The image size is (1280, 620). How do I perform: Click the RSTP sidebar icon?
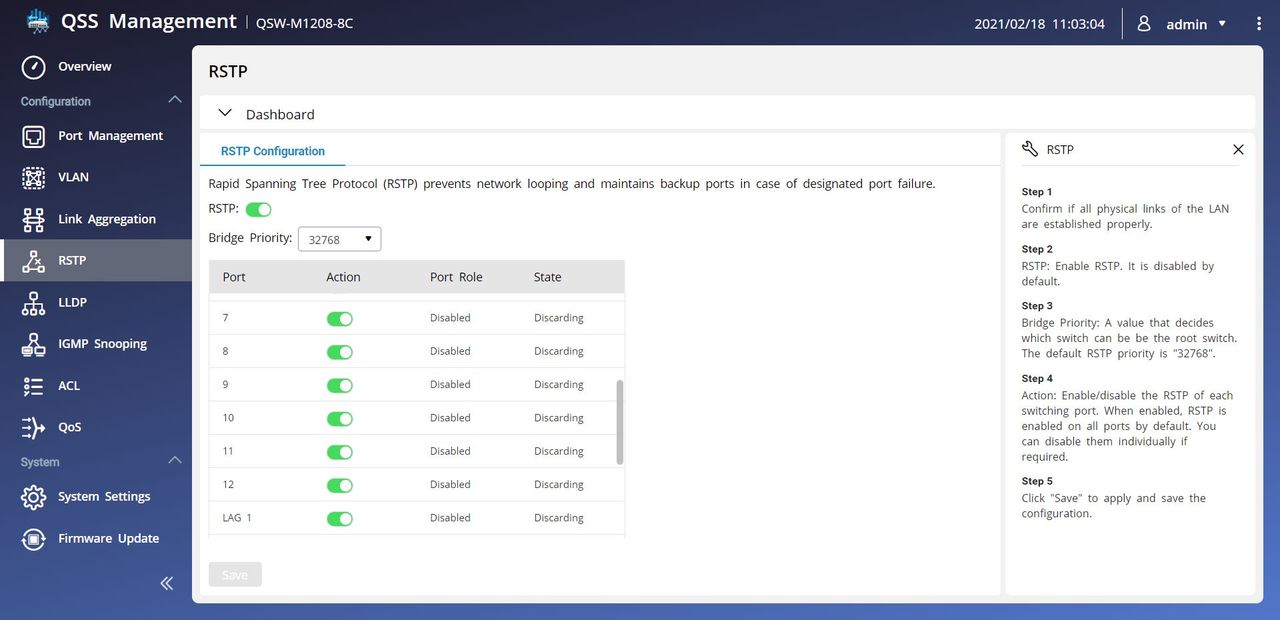[34, 261]
